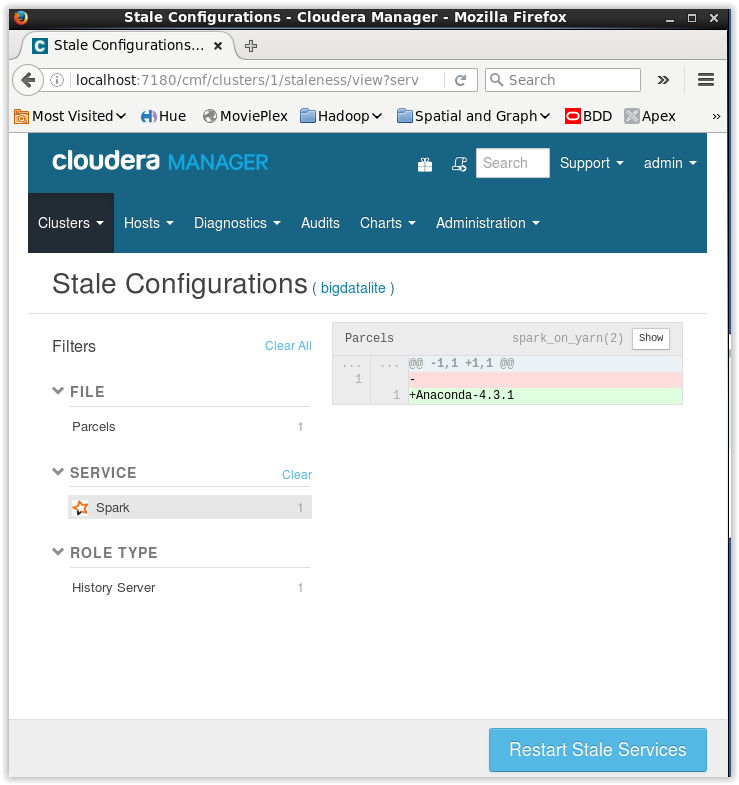Open the Charts menu
Viewport: 739px width, 785px height.
click(x=388, y=223)
